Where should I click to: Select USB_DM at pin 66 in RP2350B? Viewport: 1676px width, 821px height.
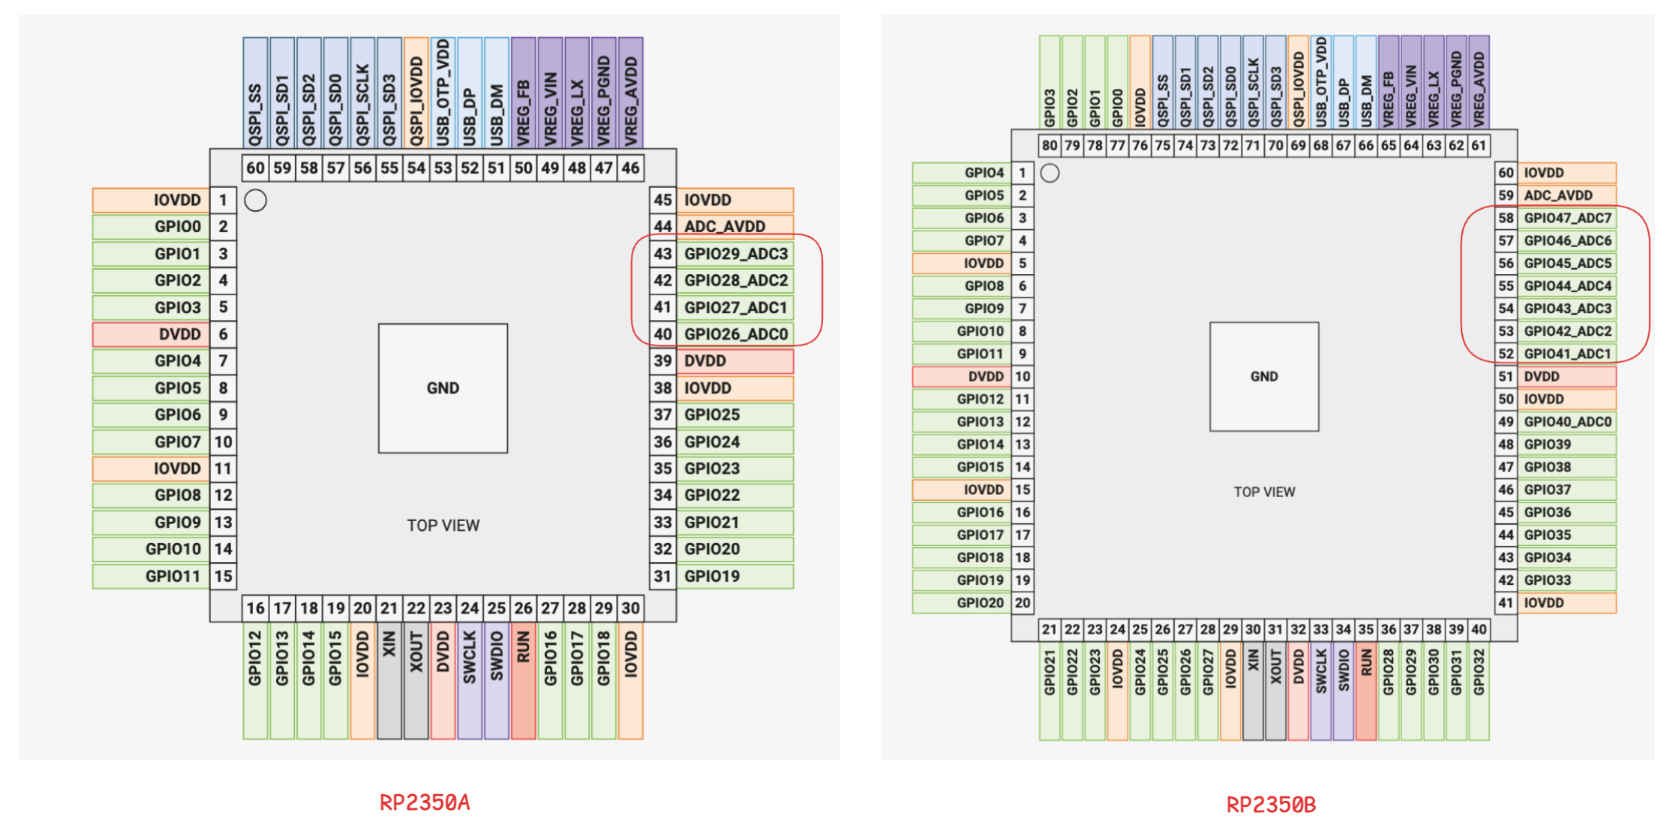pos(1366,83)
